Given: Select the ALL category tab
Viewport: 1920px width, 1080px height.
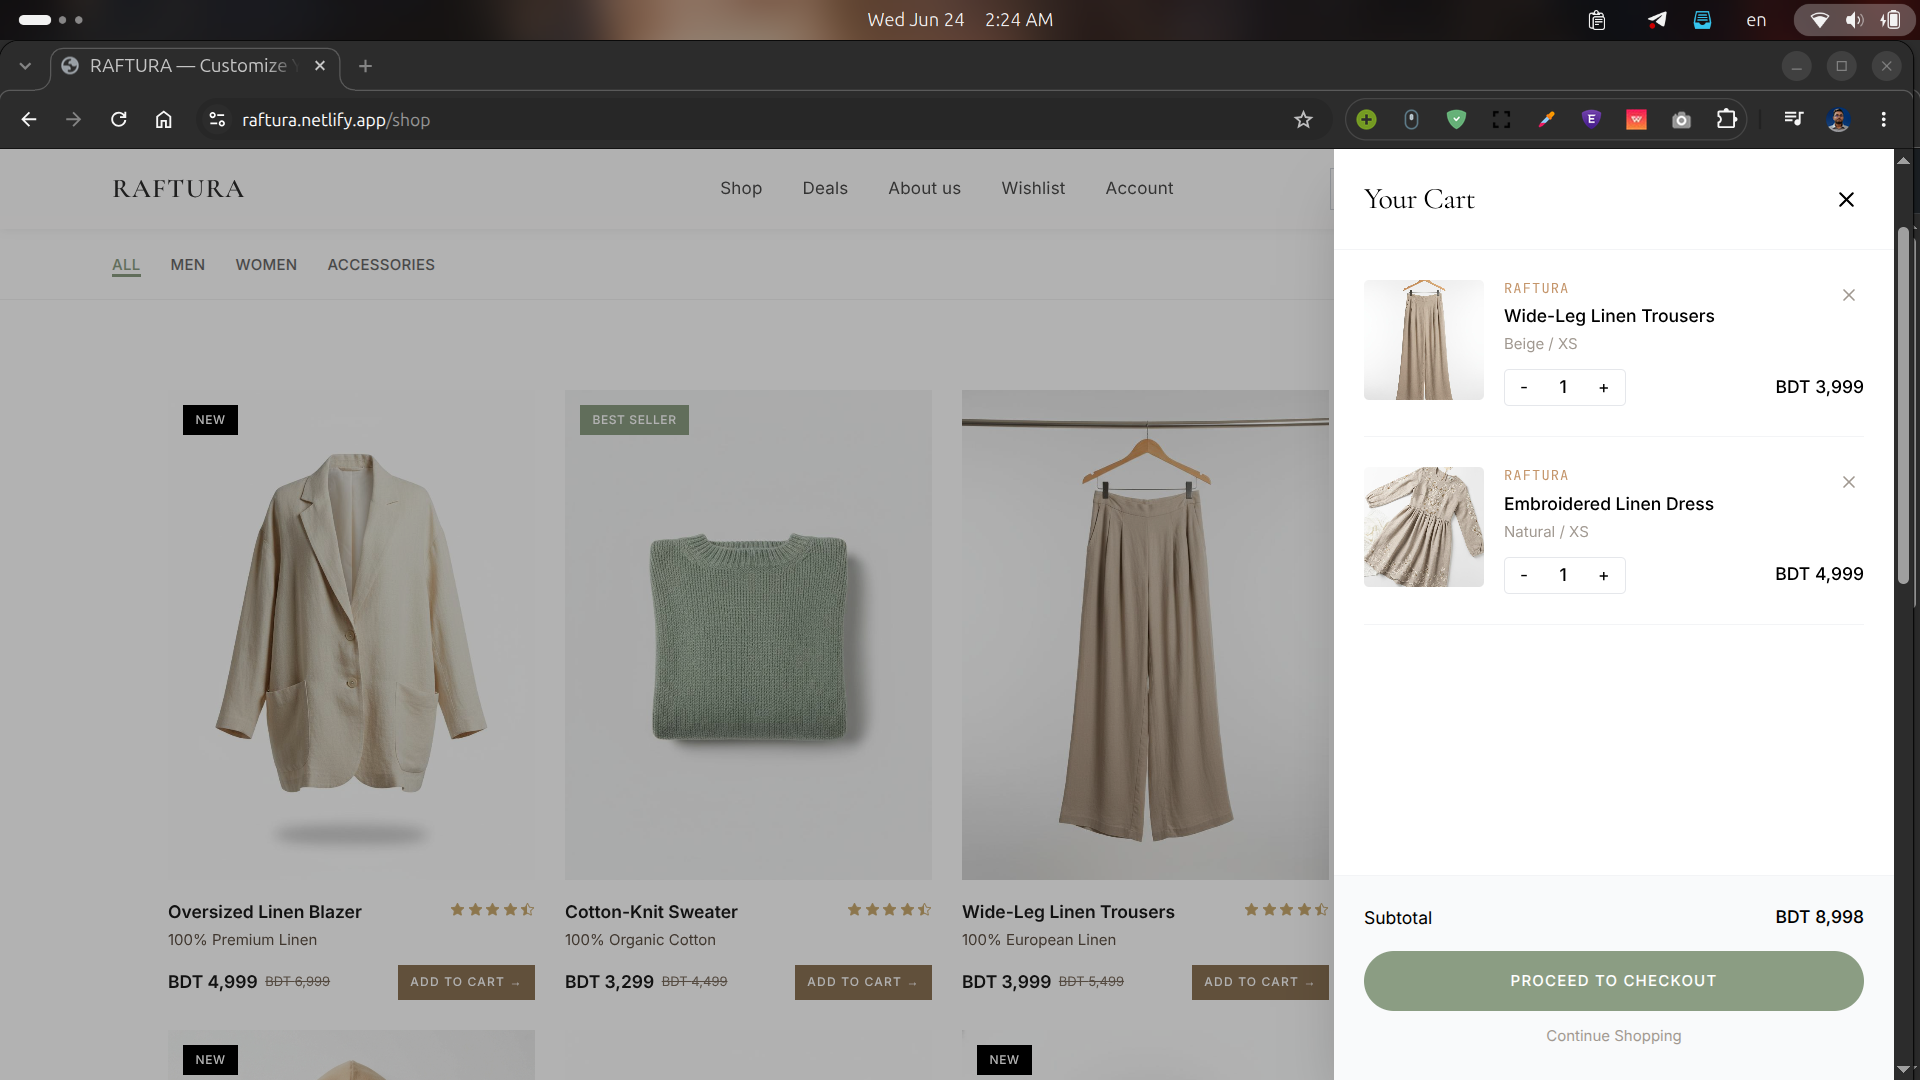Looking at the screenshot, I should 126,265.
